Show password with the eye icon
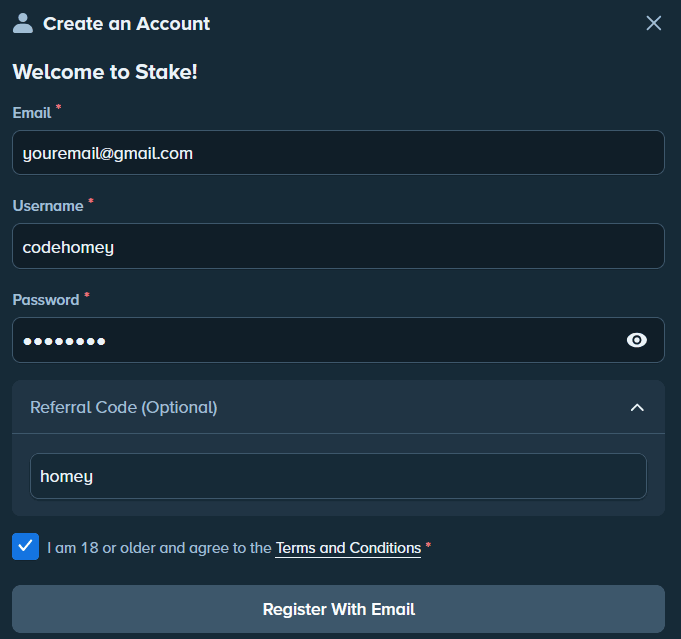The image size is (681, 639). (637, 340)
